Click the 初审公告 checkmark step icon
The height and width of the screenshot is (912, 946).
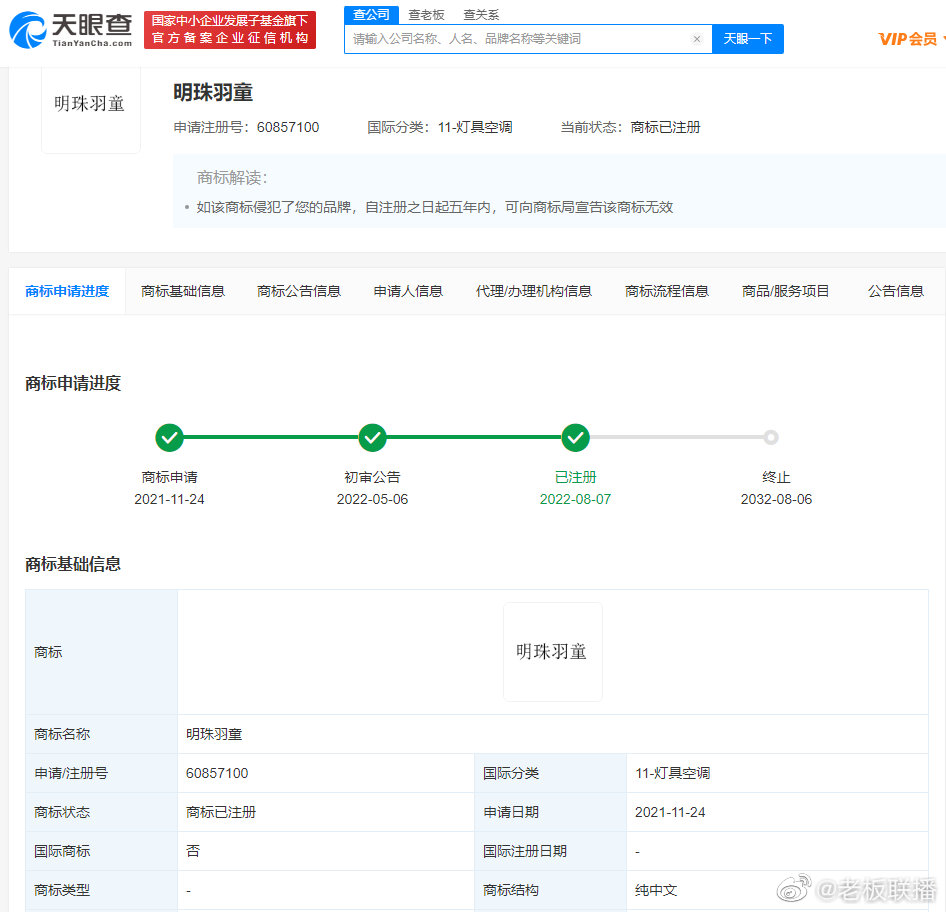point(372,438)
